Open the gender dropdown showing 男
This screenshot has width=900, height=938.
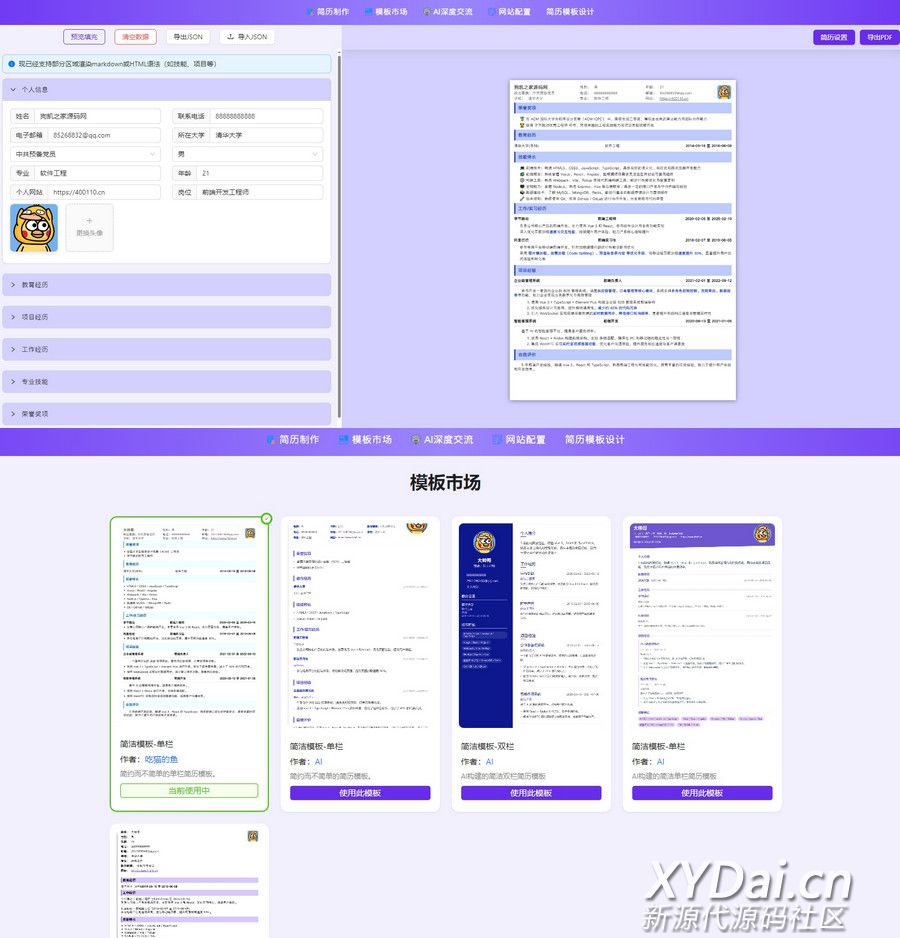(248, 154)
